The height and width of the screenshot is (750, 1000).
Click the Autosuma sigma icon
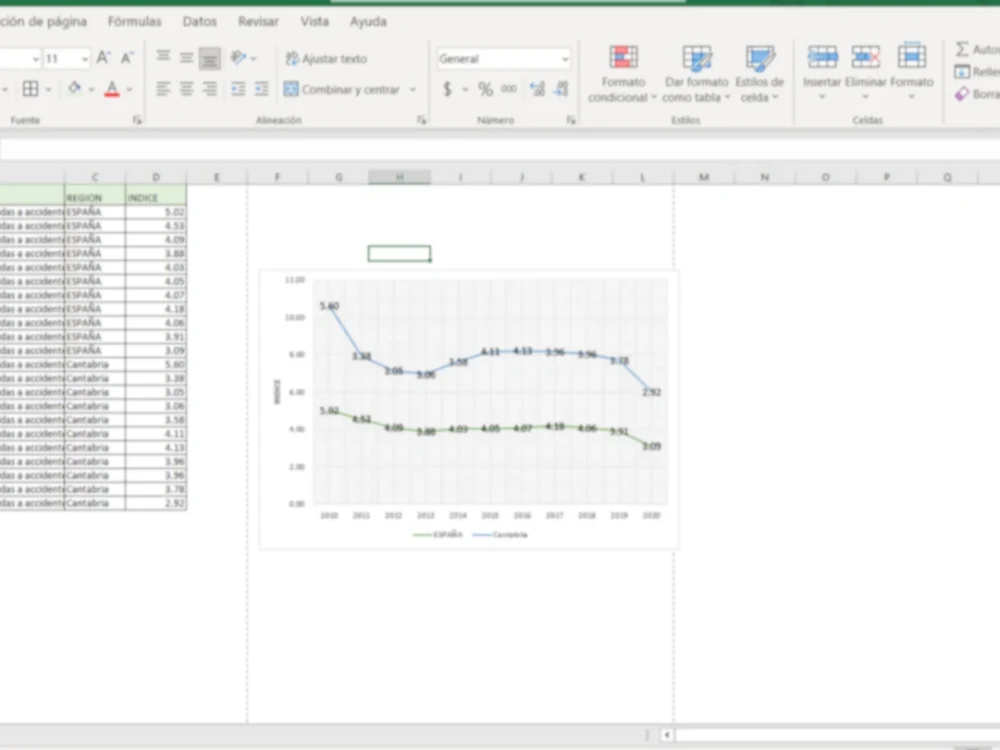962,49
